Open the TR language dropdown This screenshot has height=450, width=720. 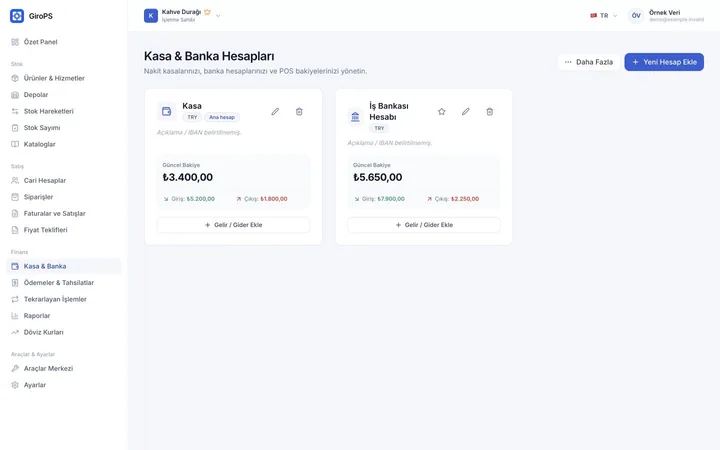[604, 16]
